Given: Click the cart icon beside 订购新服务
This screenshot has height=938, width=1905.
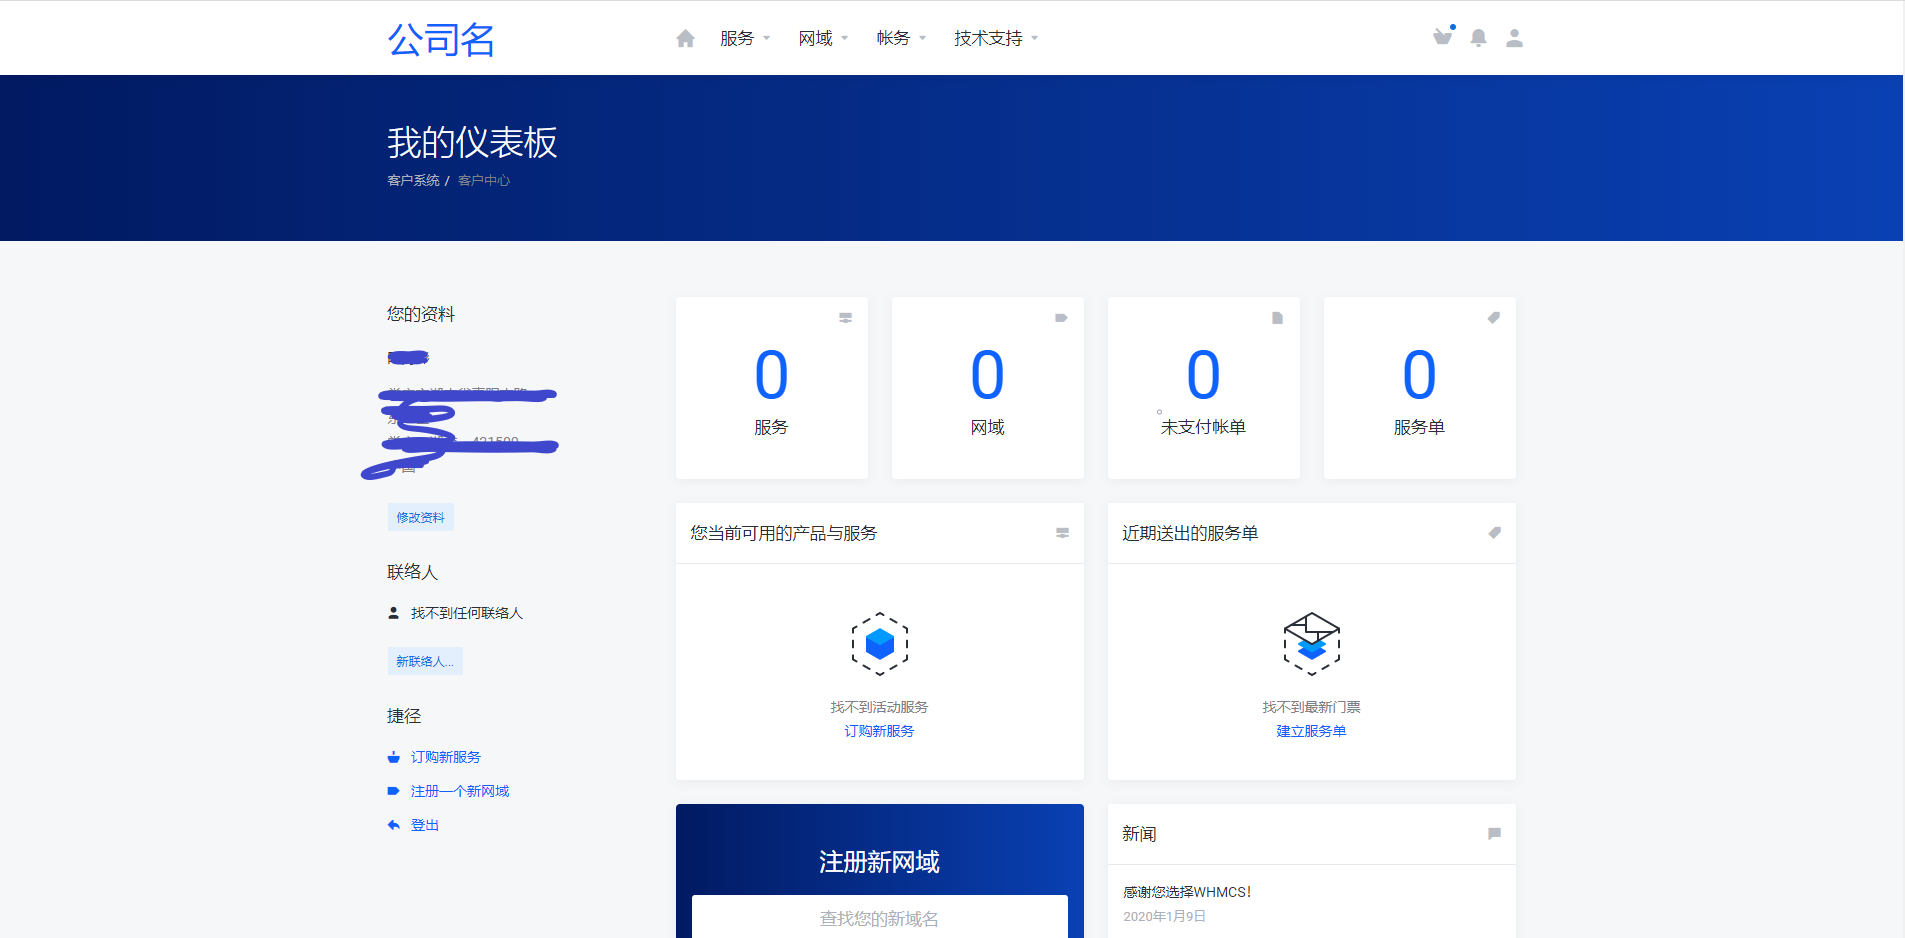Looking at the screenshot, I should pyautogui.click(x=393, y=757).
